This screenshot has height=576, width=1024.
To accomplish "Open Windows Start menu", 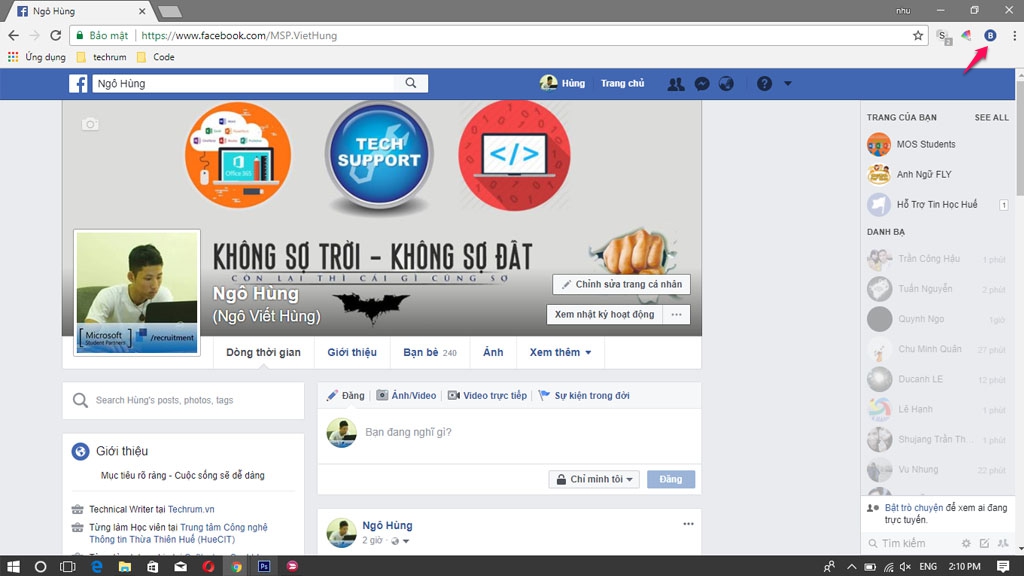I will click(x=13, y=566).
